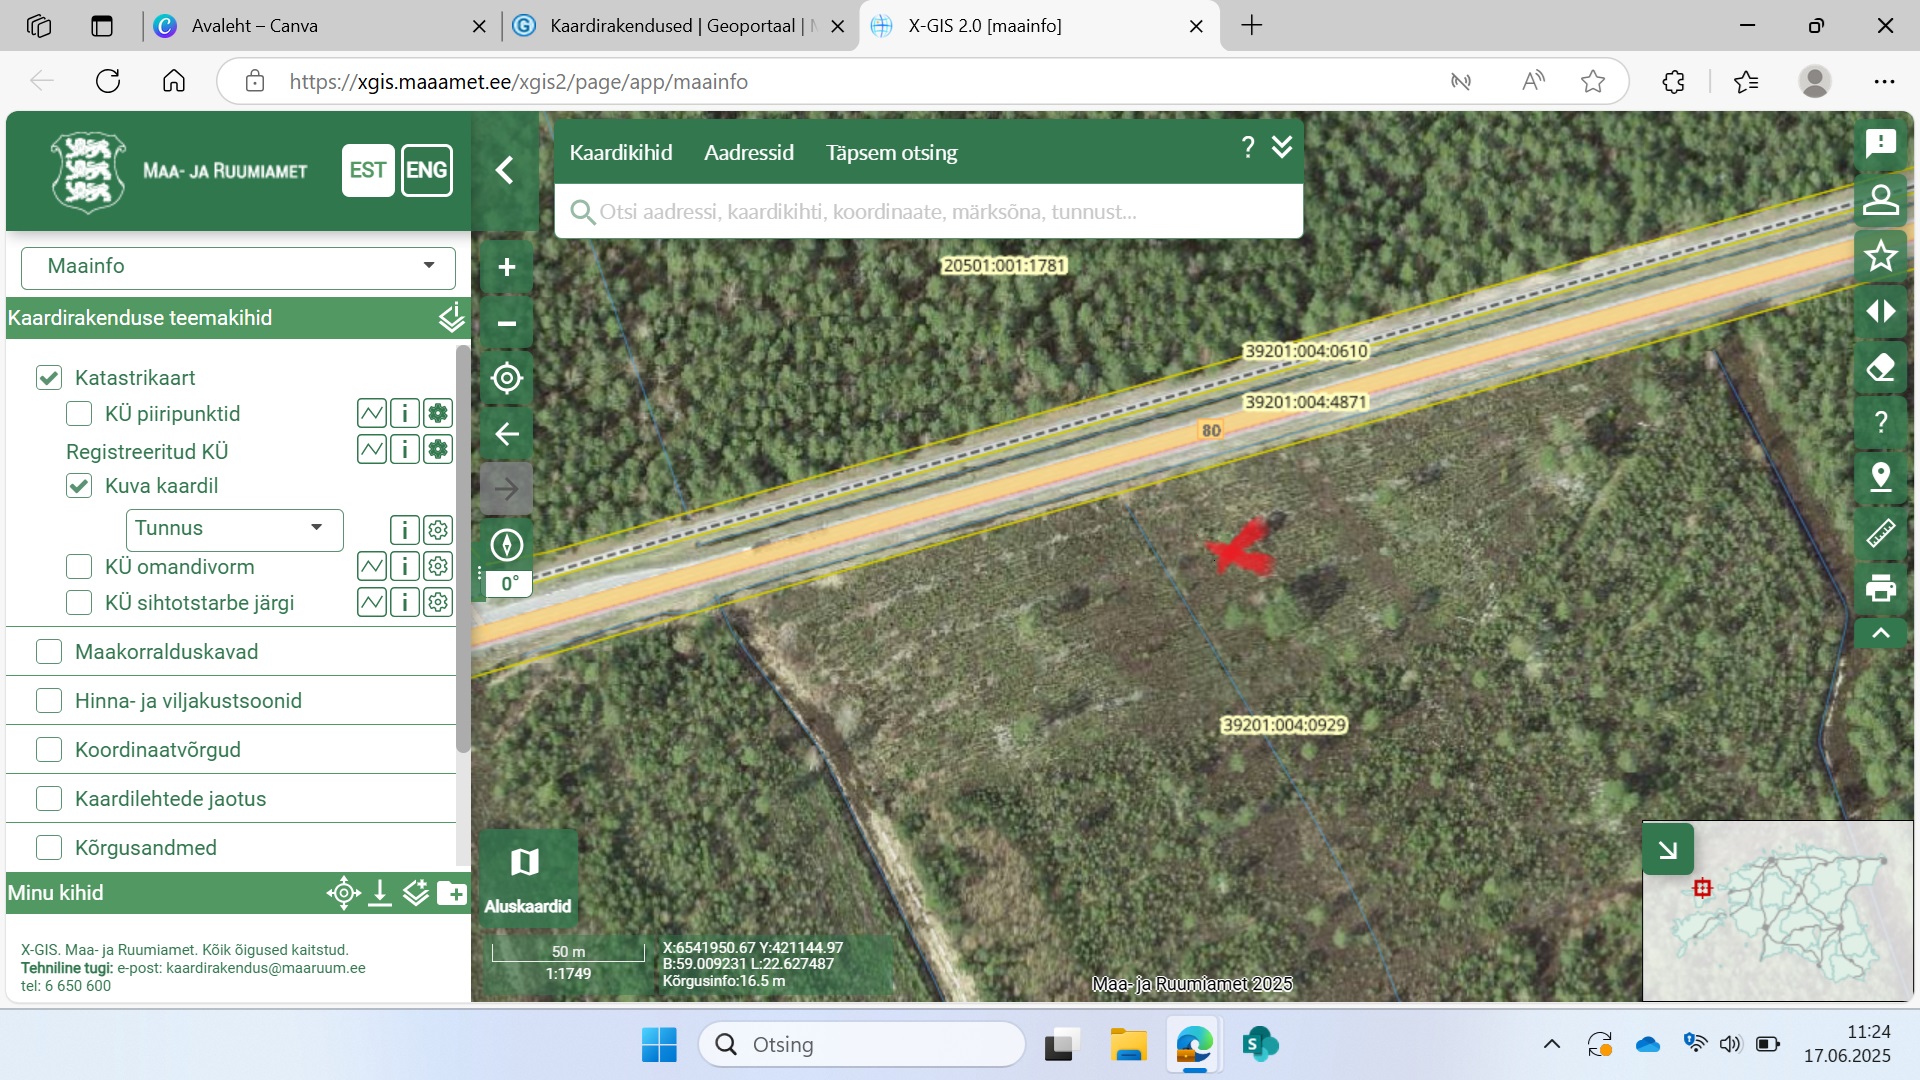Collapse the left side panel arrow

pos(505,170)
